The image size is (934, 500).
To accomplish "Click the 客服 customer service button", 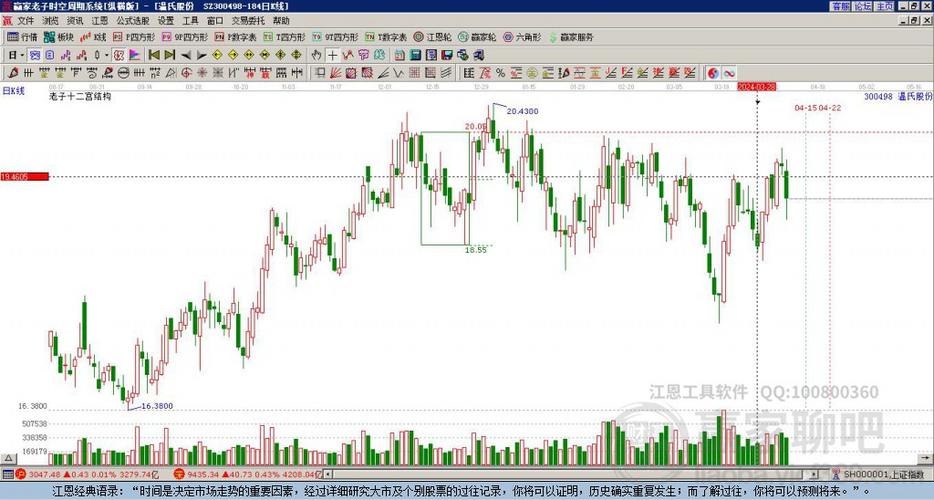I will [x=840, y=6].
